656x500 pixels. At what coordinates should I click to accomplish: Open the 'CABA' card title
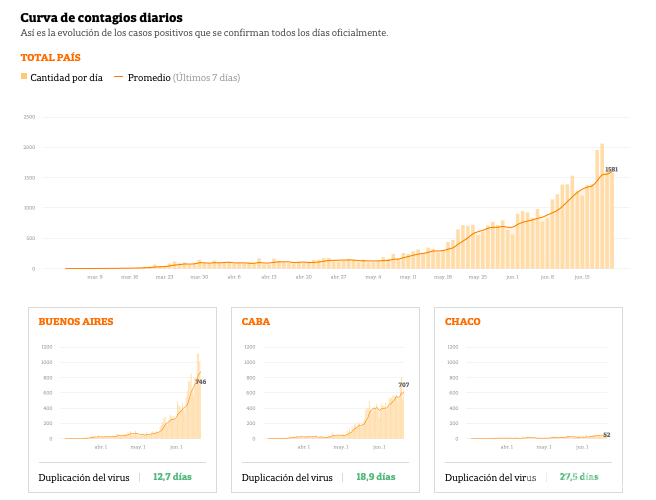click(x=256, y=322)
